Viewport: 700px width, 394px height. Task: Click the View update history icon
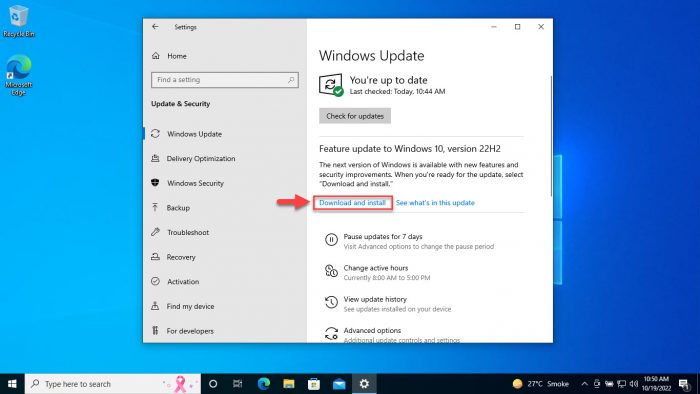click(331, 303)
